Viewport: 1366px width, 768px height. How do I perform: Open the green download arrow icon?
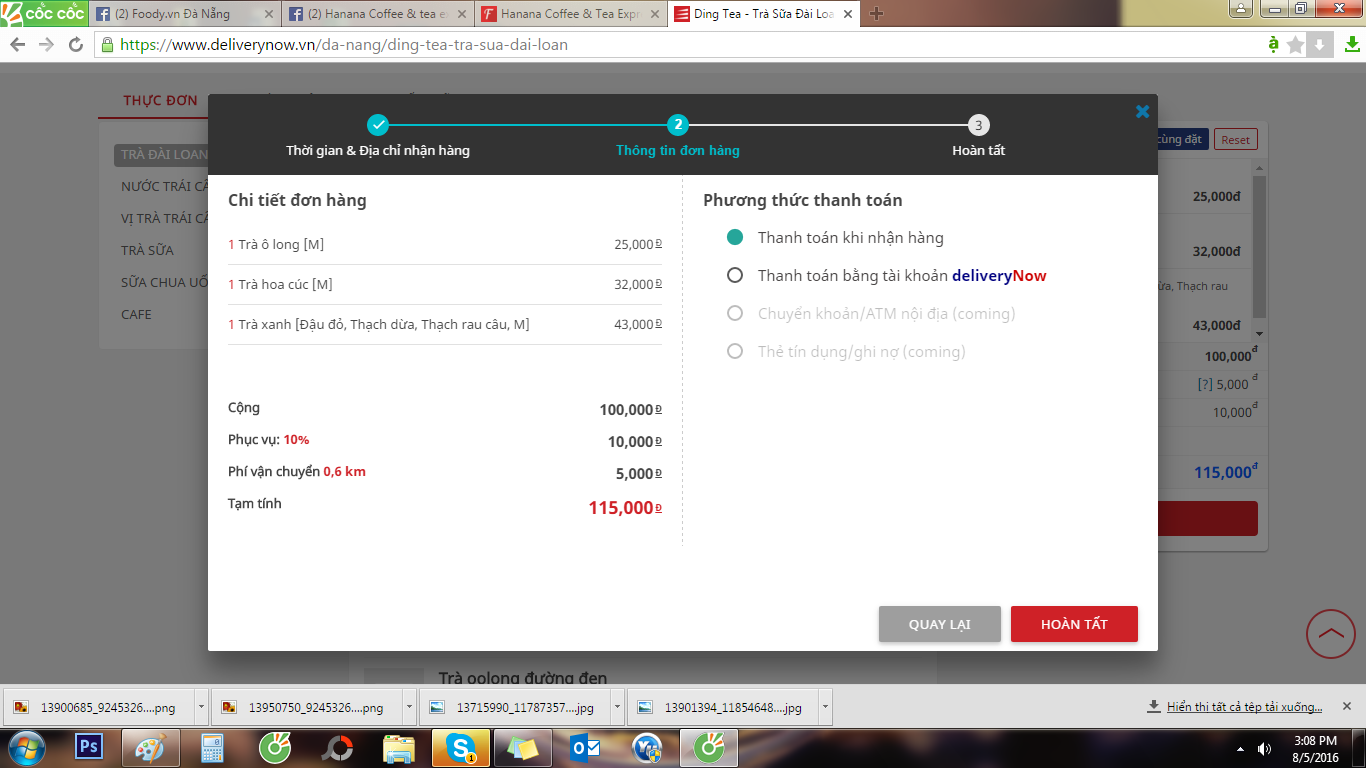pyautogui.click(x=1351, y=45)
